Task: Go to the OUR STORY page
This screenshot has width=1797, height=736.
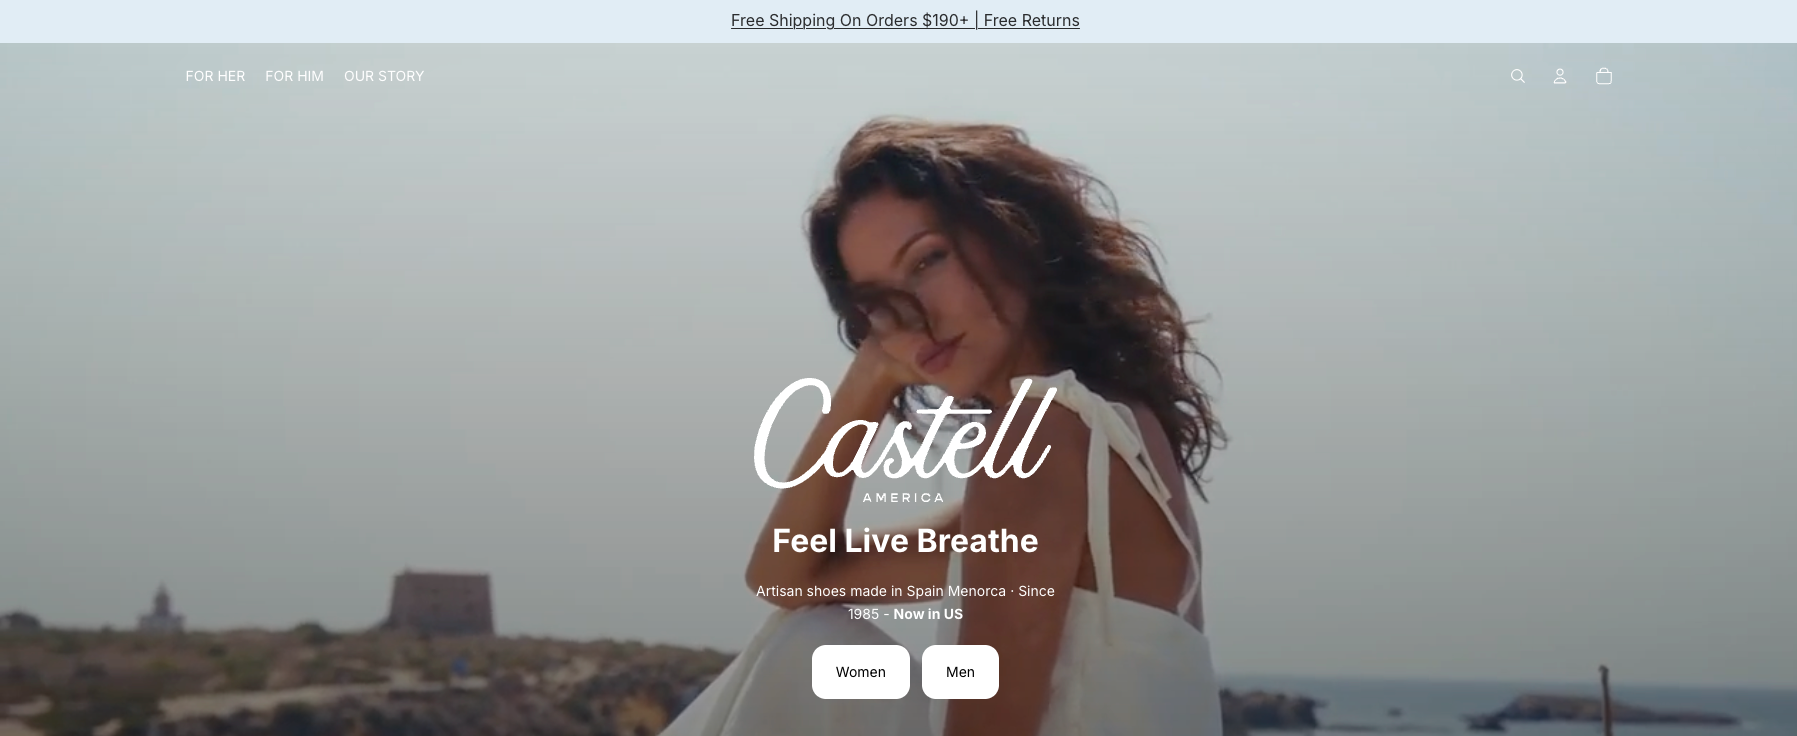Action: 384,76
